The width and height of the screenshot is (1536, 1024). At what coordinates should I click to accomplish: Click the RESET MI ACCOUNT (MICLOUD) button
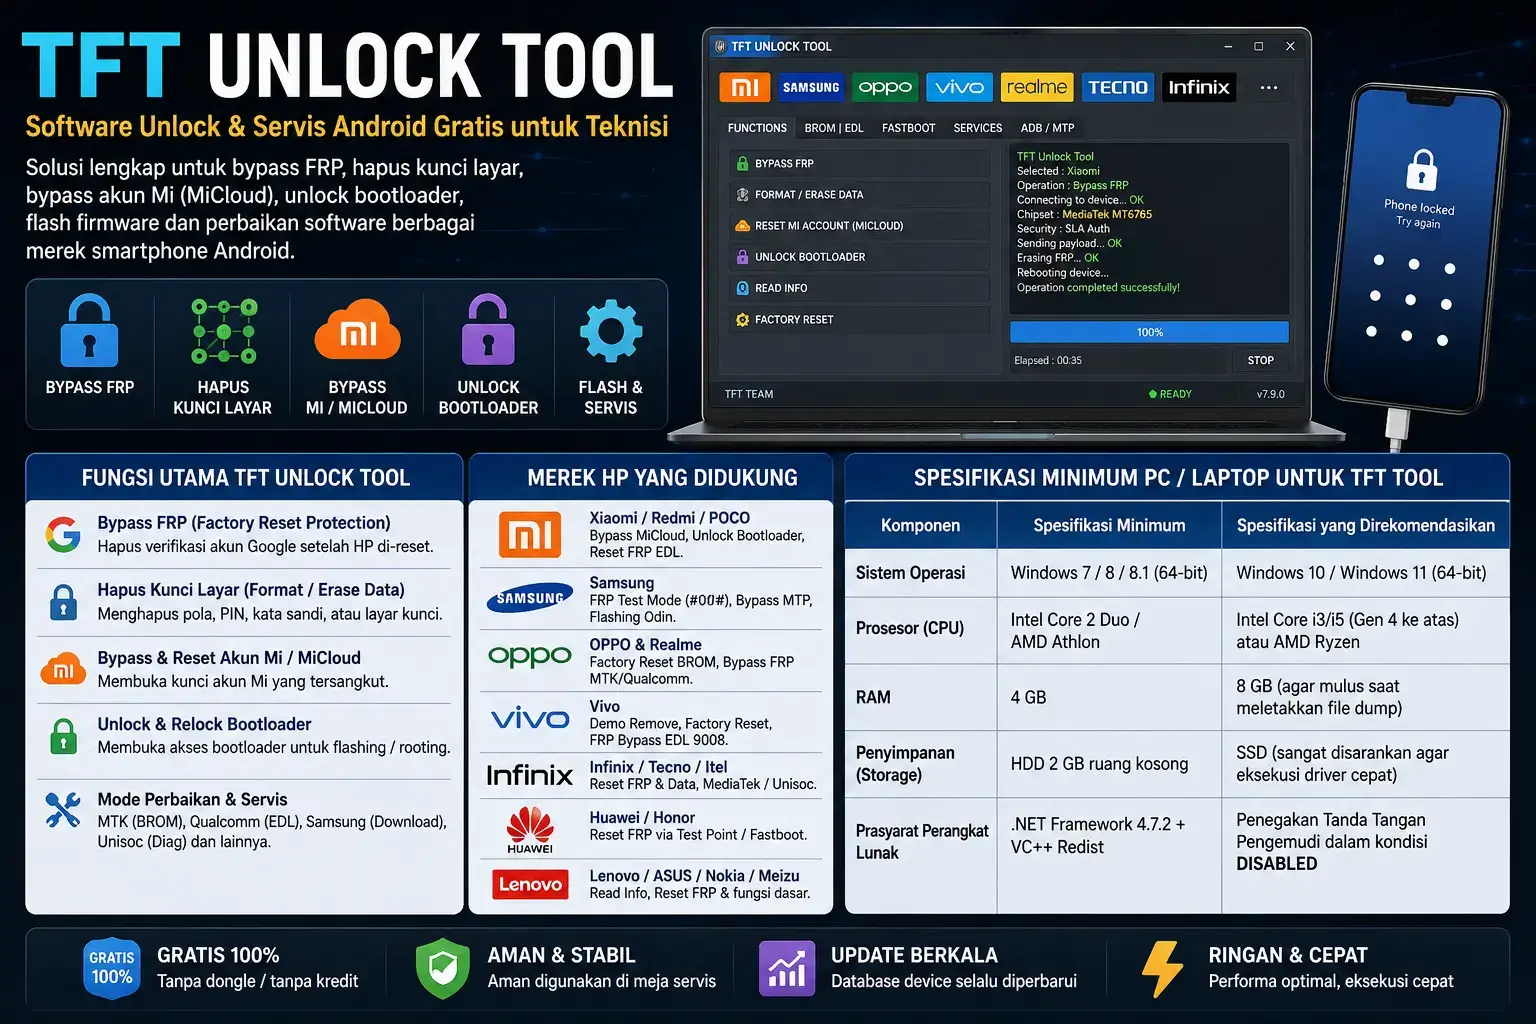860,226
